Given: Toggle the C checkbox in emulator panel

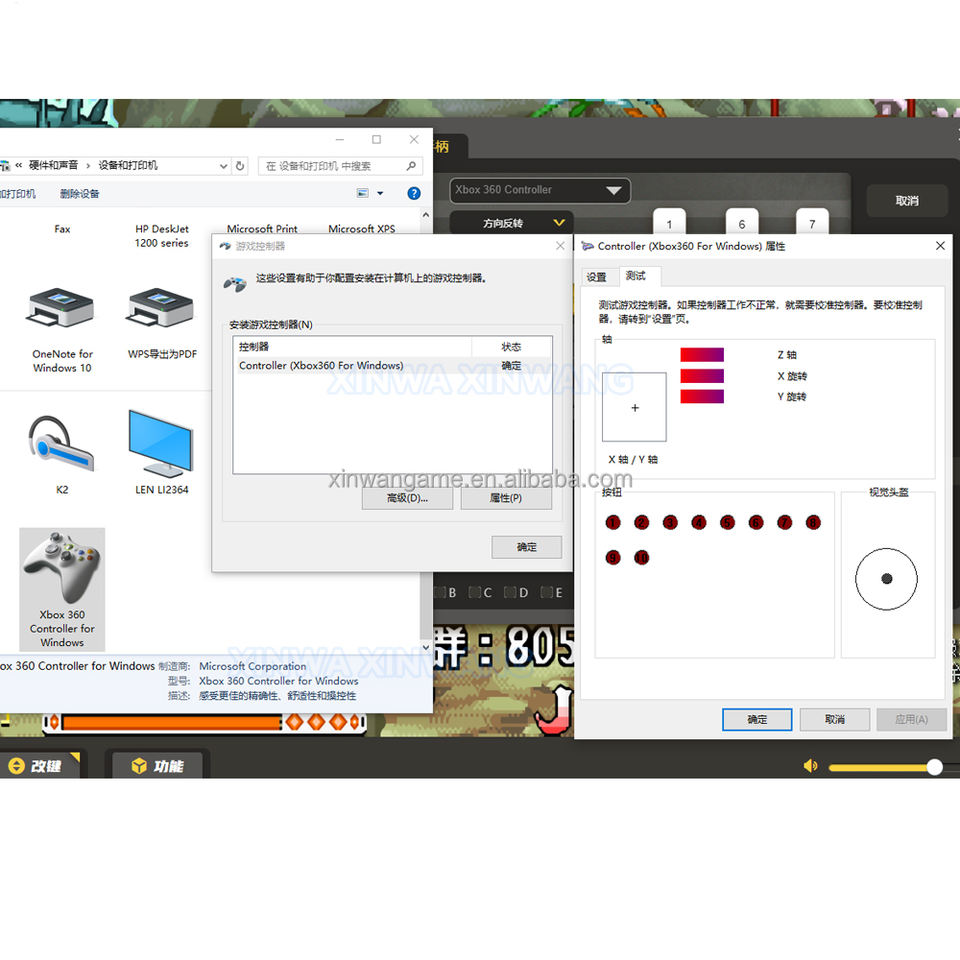Looking at the screenshot, I should coord(474,592).
